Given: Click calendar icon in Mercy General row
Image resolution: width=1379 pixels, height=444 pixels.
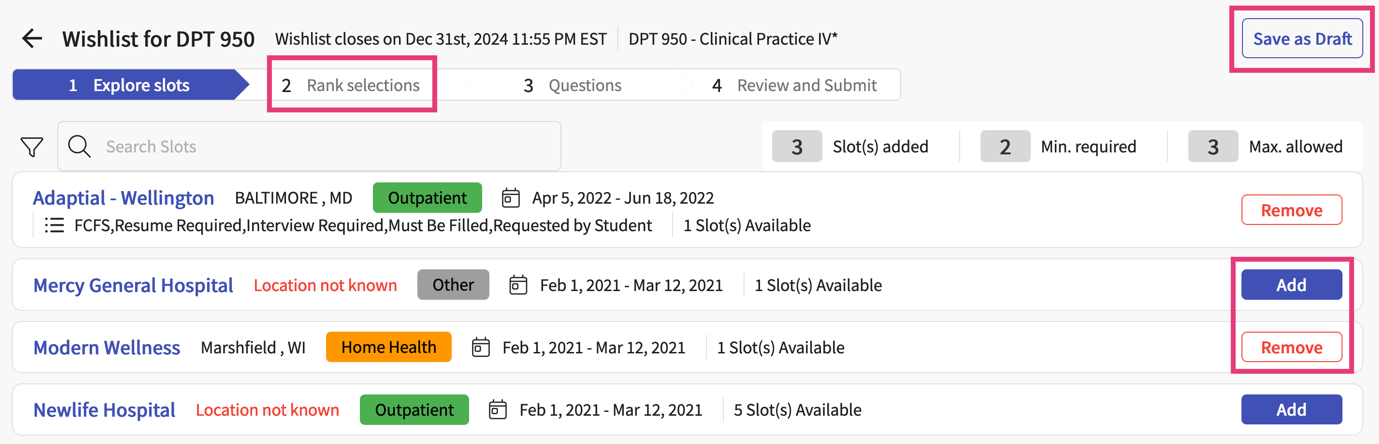Looking at the screenshot, I should coord(518,285).
